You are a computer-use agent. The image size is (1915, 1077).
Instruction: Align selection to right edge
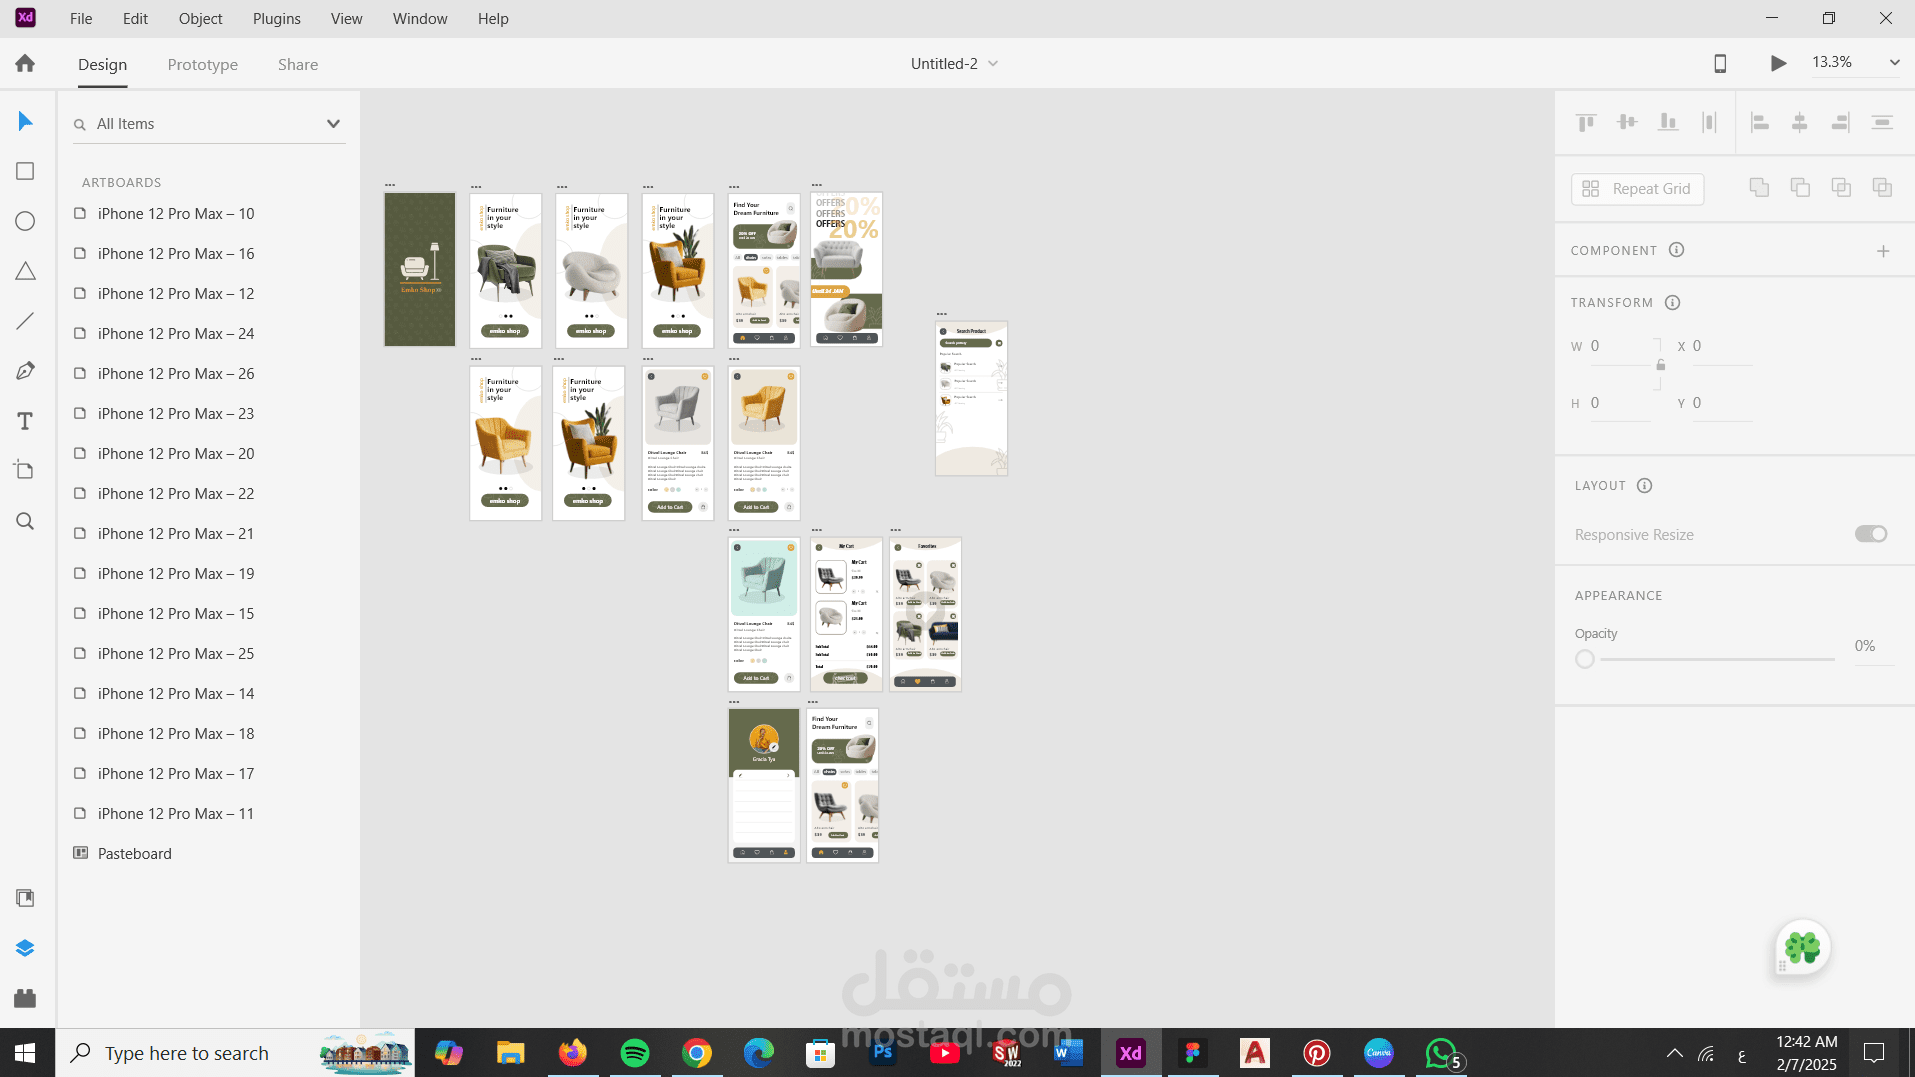click(1841, 122)
